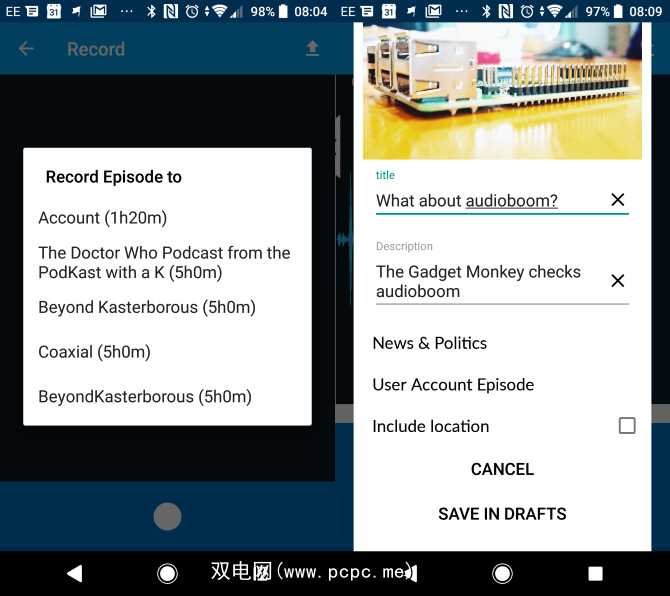
Task: Tap 'Record Episode to' dialog heading
Action: tap(114, 177)
